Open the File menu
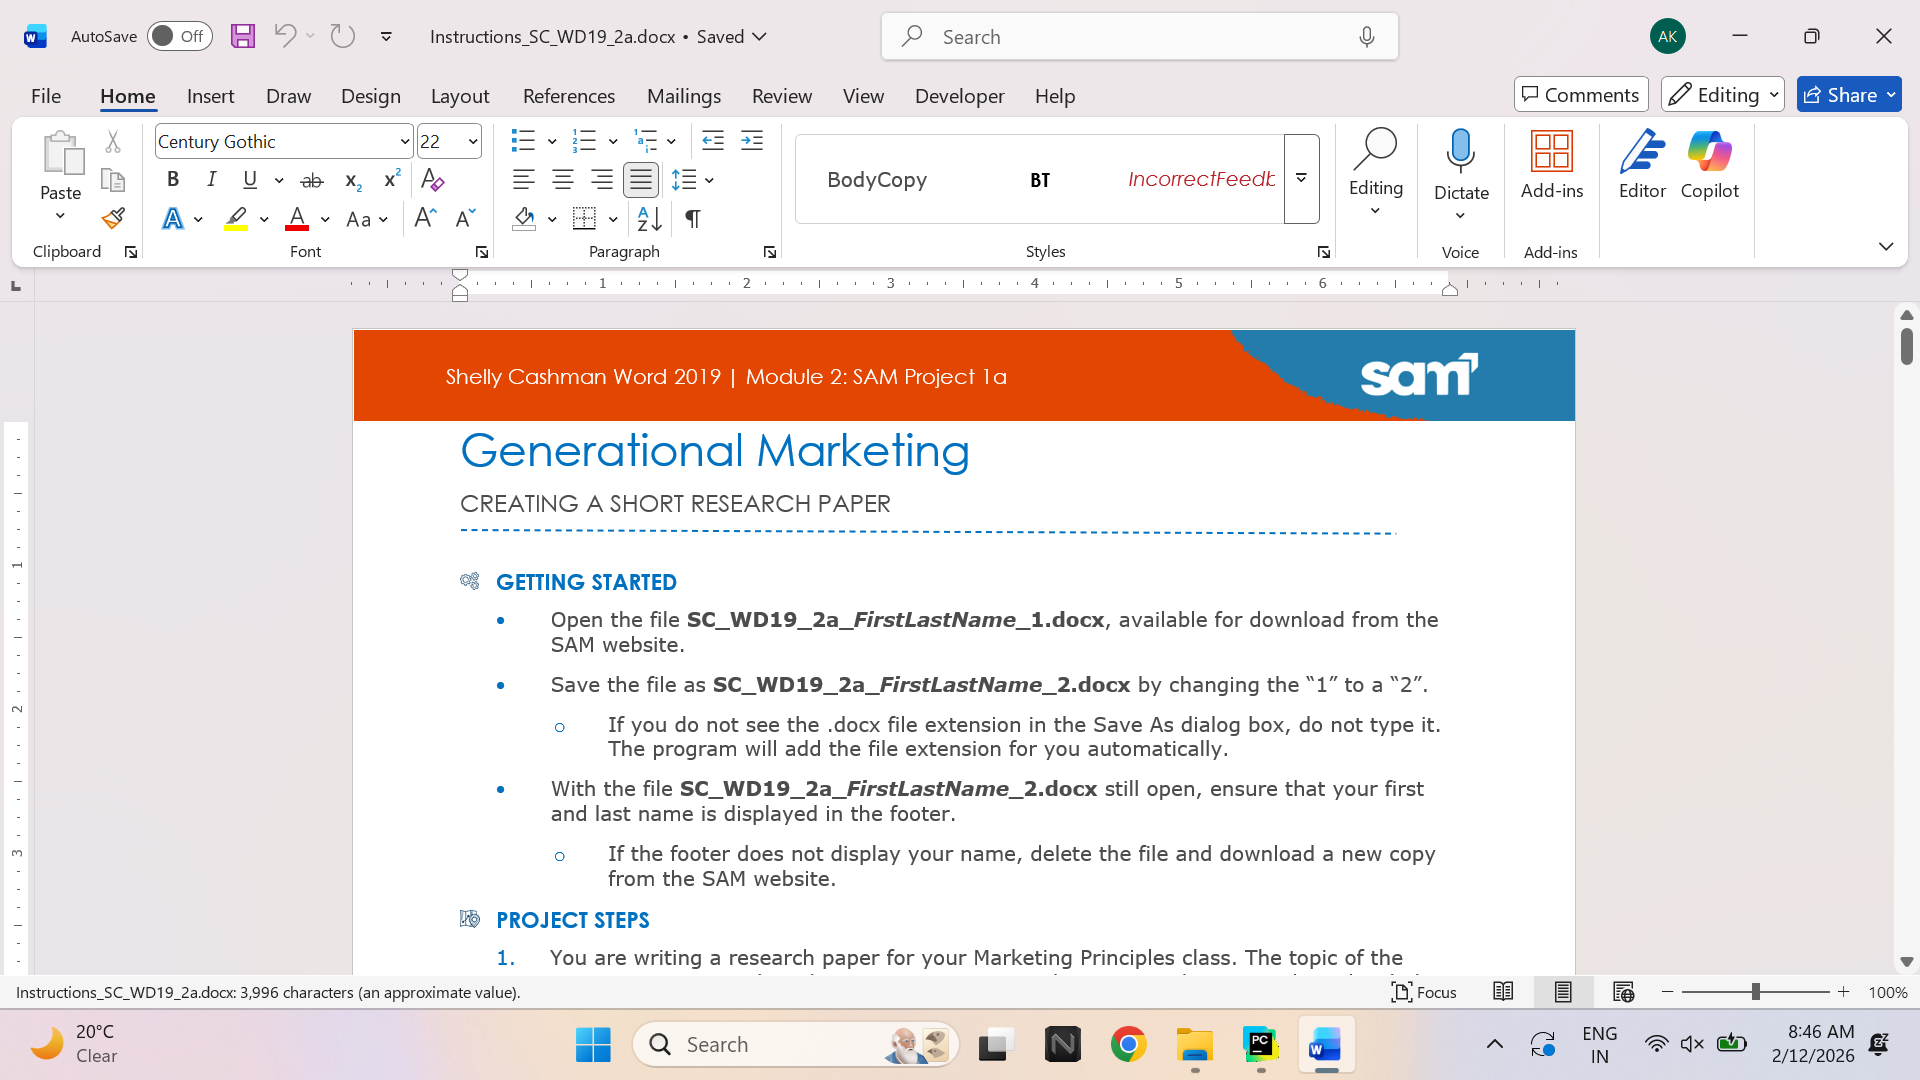The width and height of the screenshot is (1920, 1080). [46, 96]
